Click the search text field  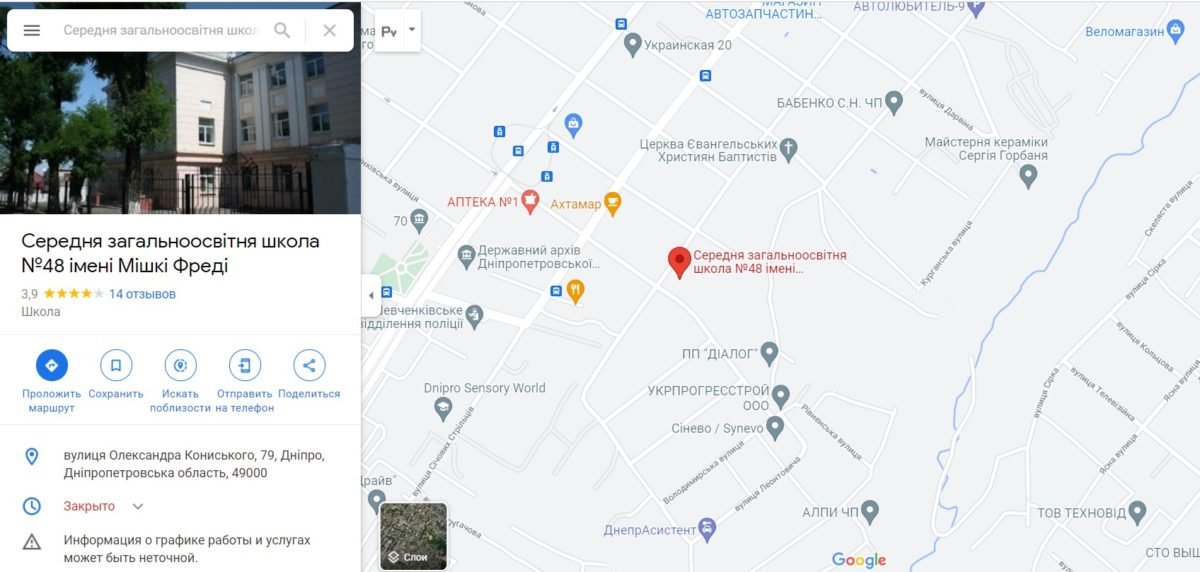[162, 30]
